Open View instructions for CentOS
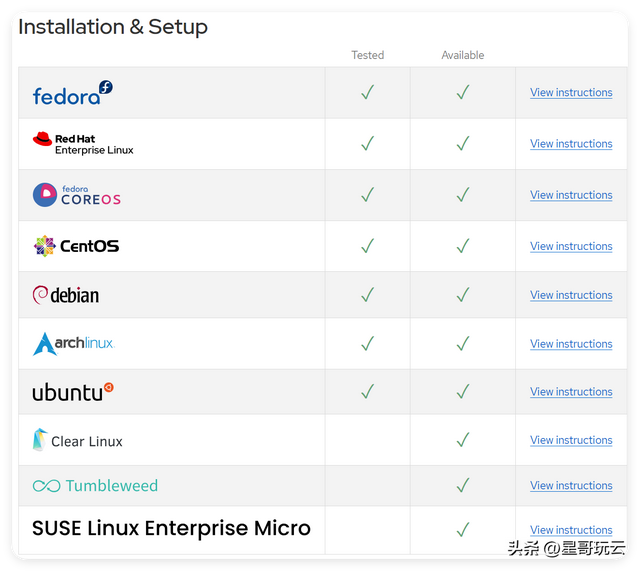 click(x=571, y=246)
